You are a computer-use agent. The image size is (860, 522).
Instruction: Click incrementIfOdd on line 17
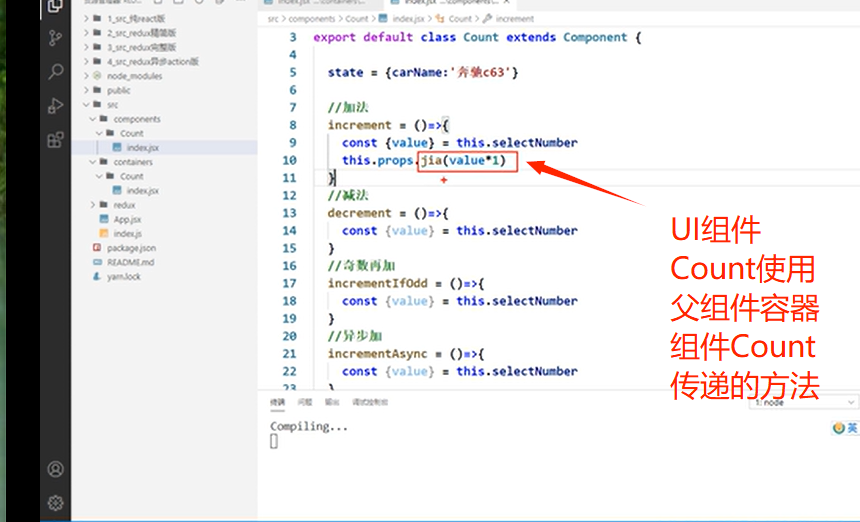377,283
